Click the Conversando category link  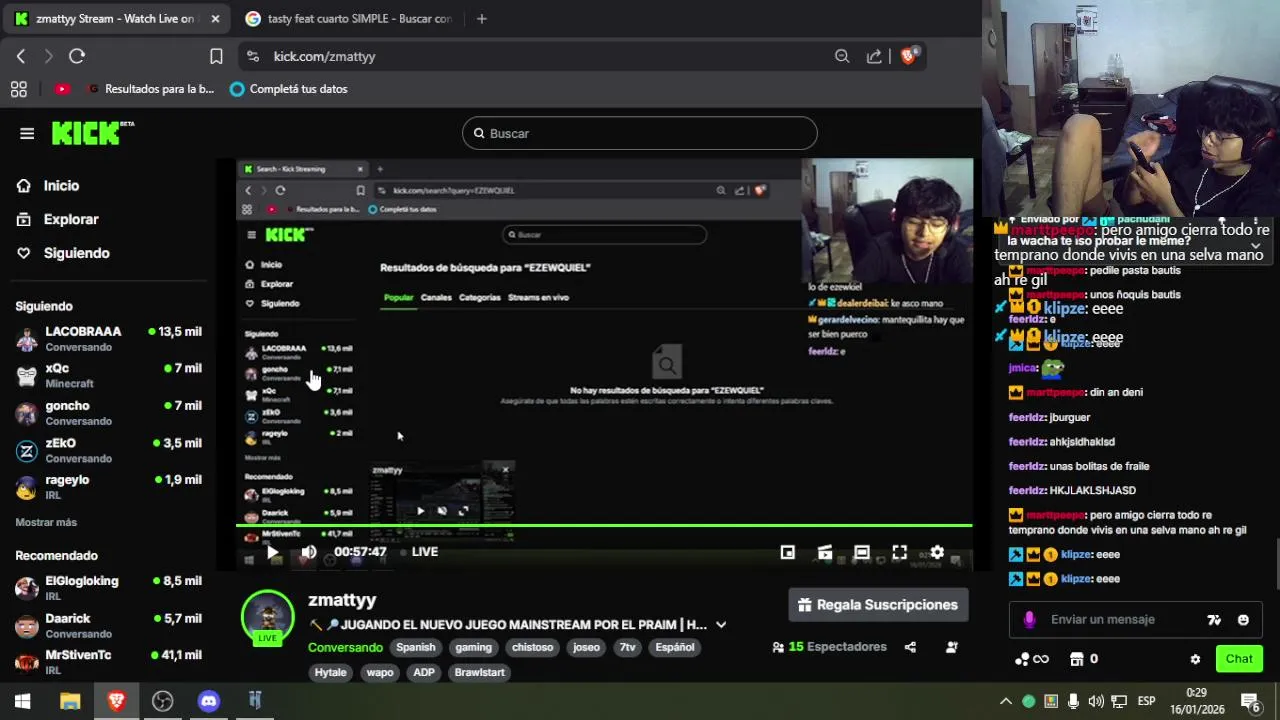point(345,648)
